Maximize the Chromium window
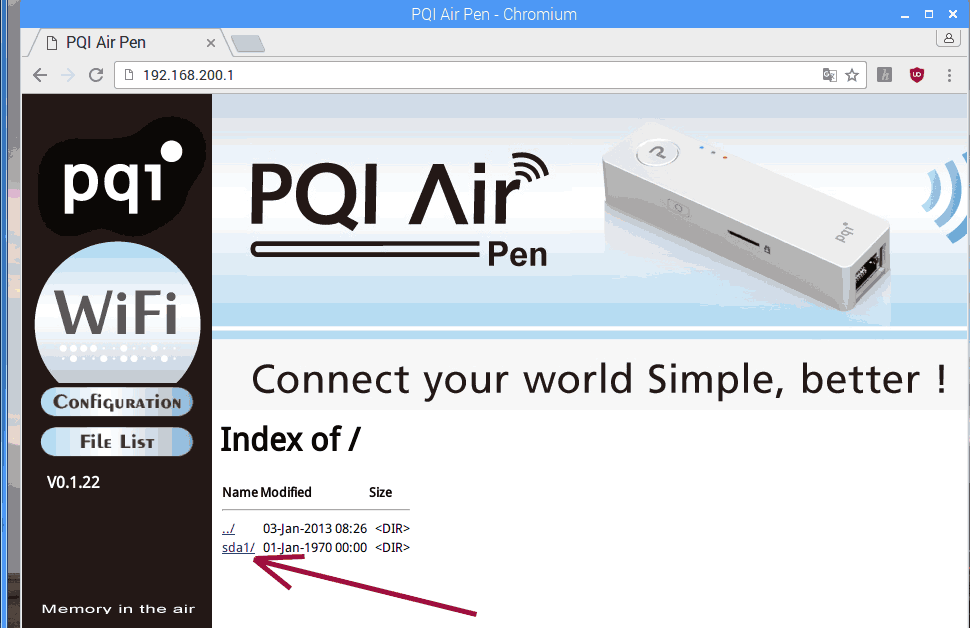 929,14
